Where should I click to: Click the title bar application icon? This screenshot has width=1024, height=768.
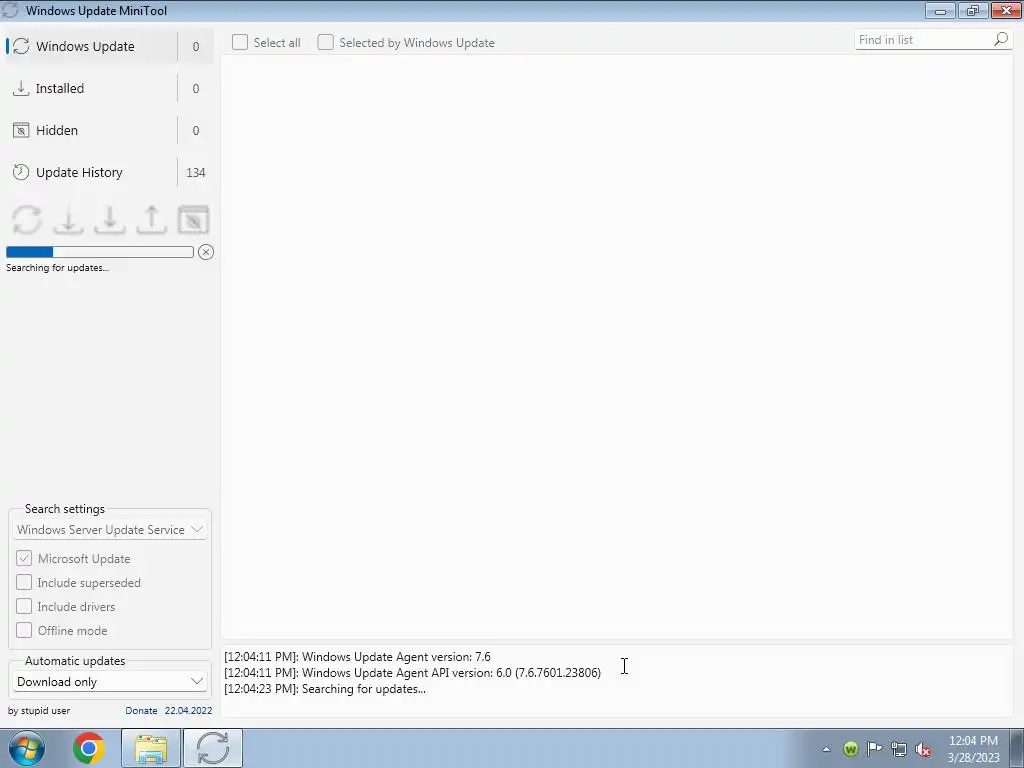[x=10, y=10]
